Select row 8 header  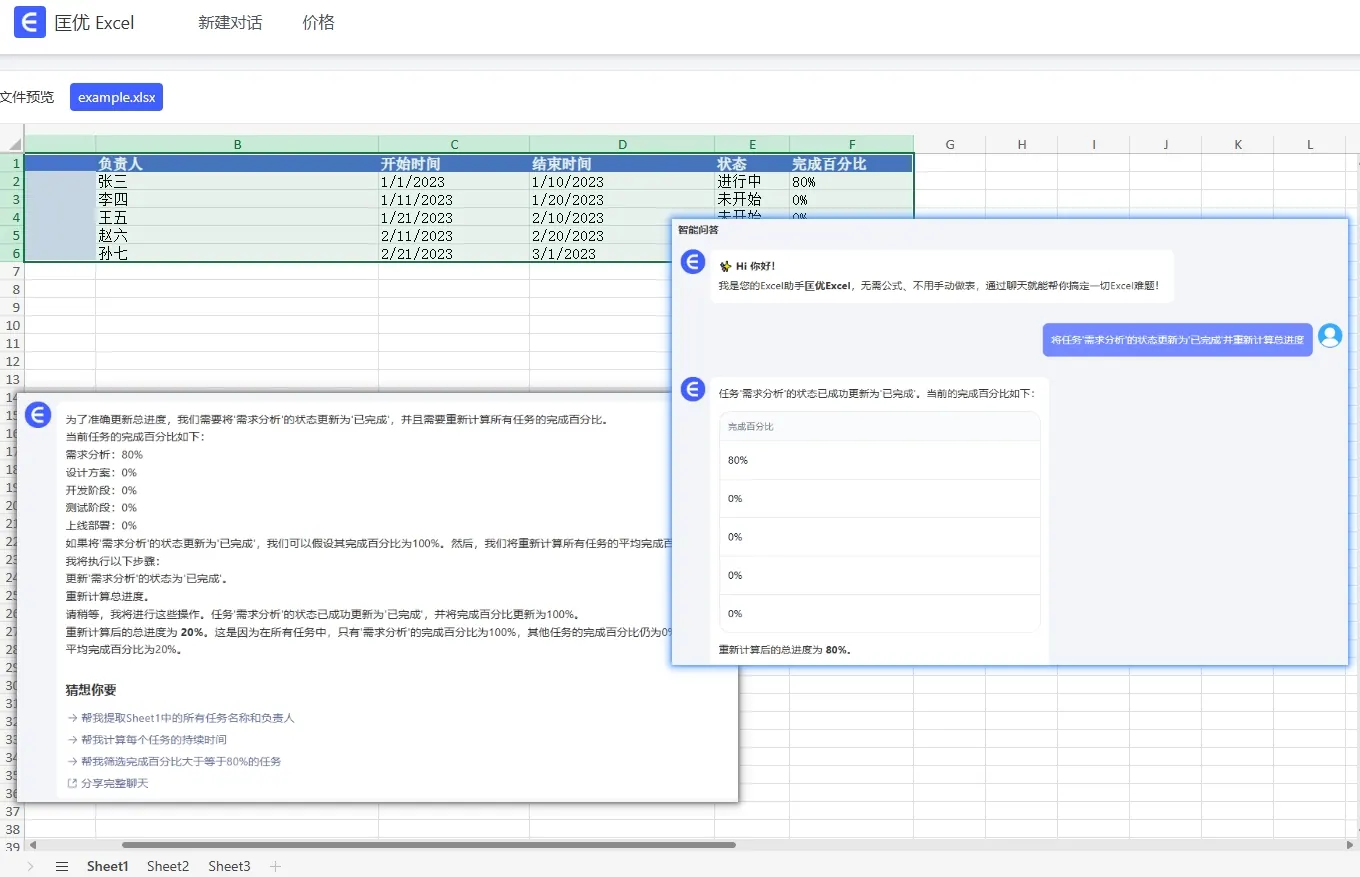(x=12, y=289)
